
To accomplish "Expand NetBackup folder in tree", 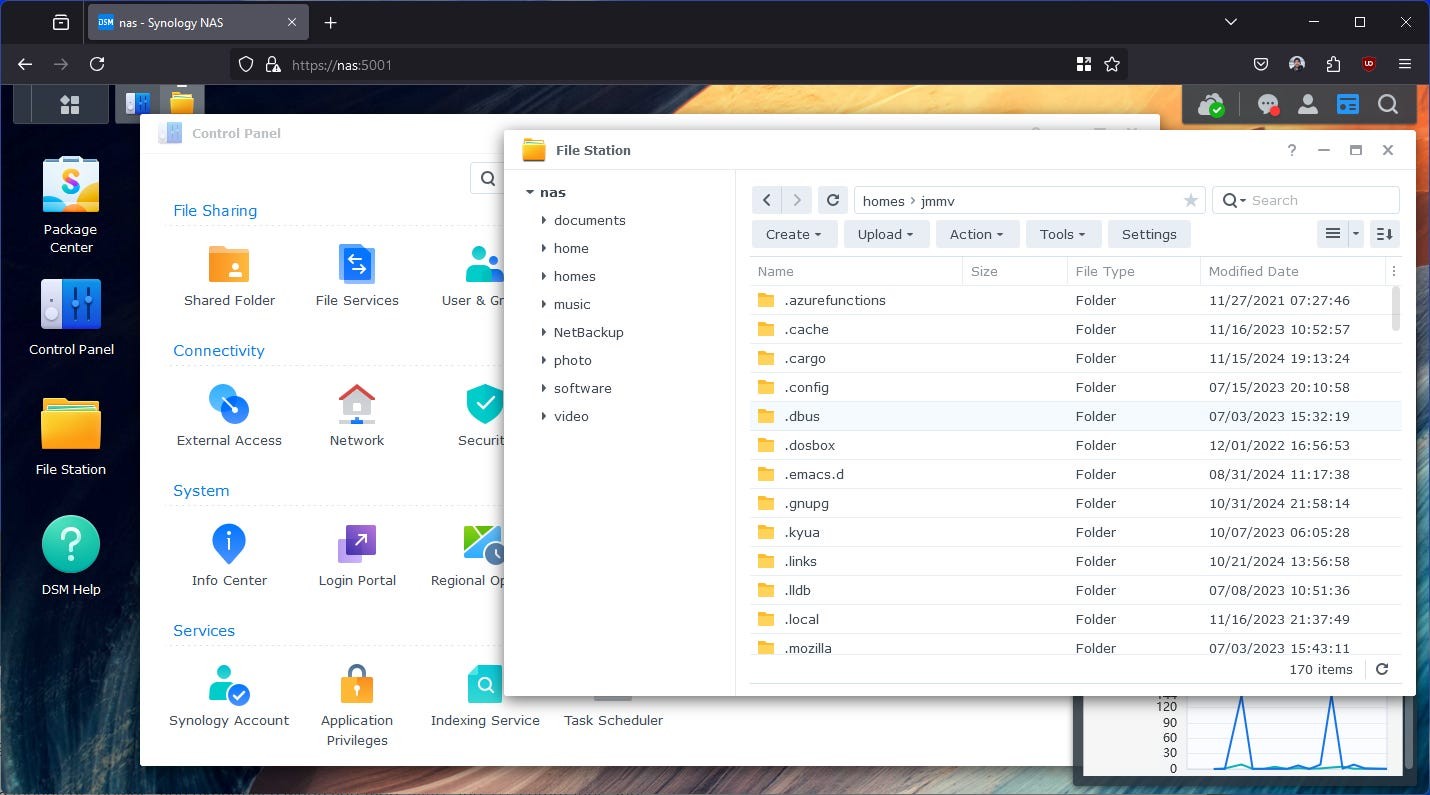I will [x=543, y=332].
